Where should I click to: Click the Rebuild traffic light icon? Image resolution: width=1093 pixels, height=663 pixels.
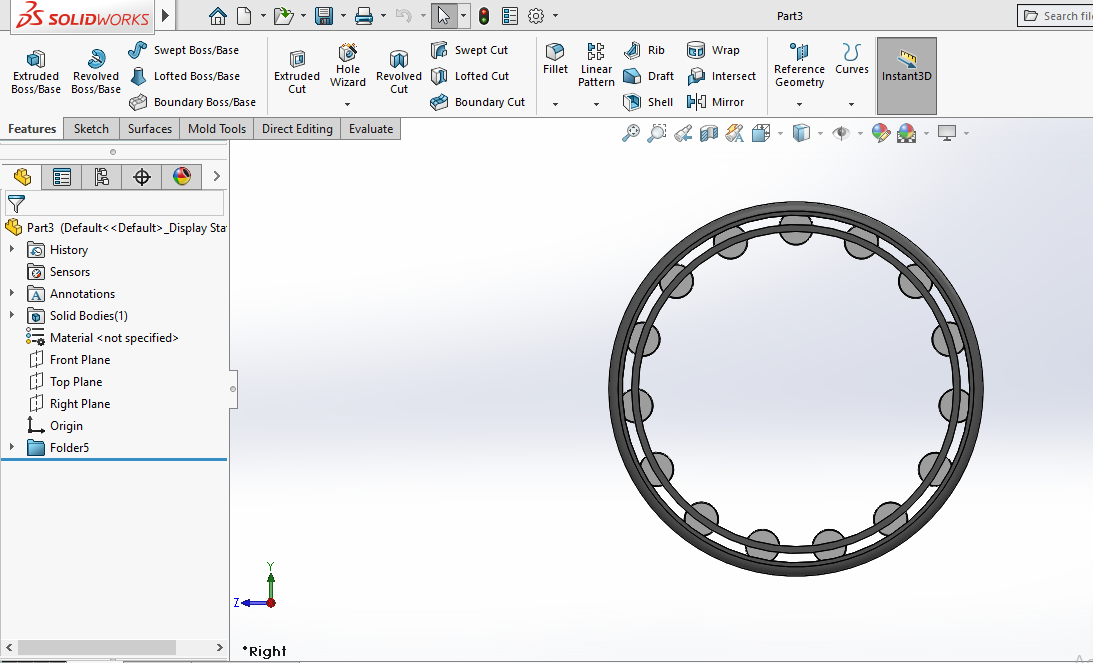(x=484, y=16)
